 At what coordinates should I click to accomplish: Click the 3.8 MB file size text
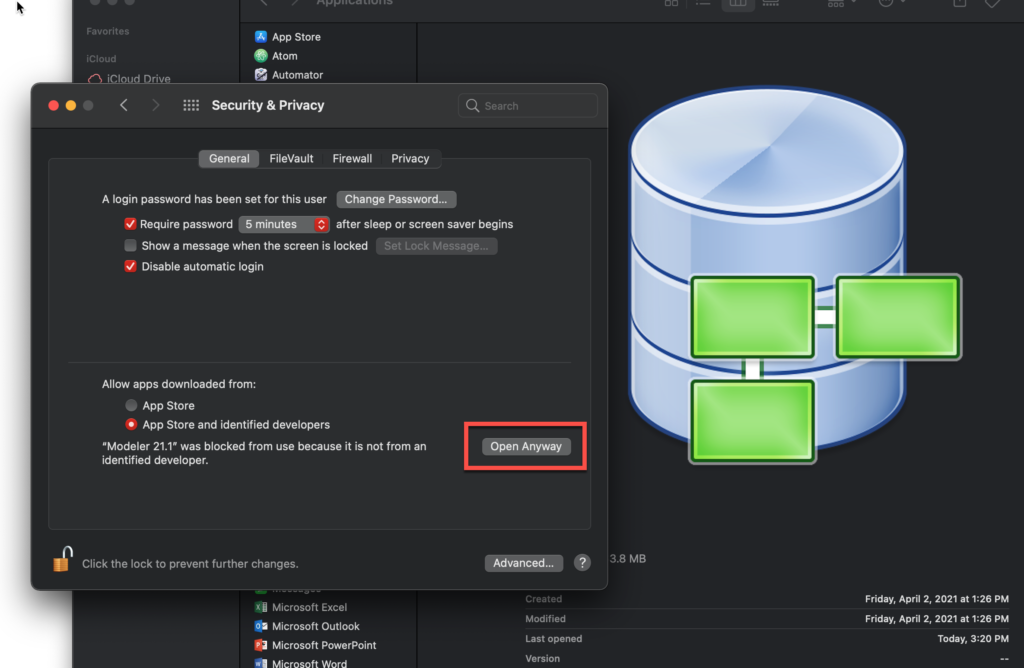click(628, 559)
